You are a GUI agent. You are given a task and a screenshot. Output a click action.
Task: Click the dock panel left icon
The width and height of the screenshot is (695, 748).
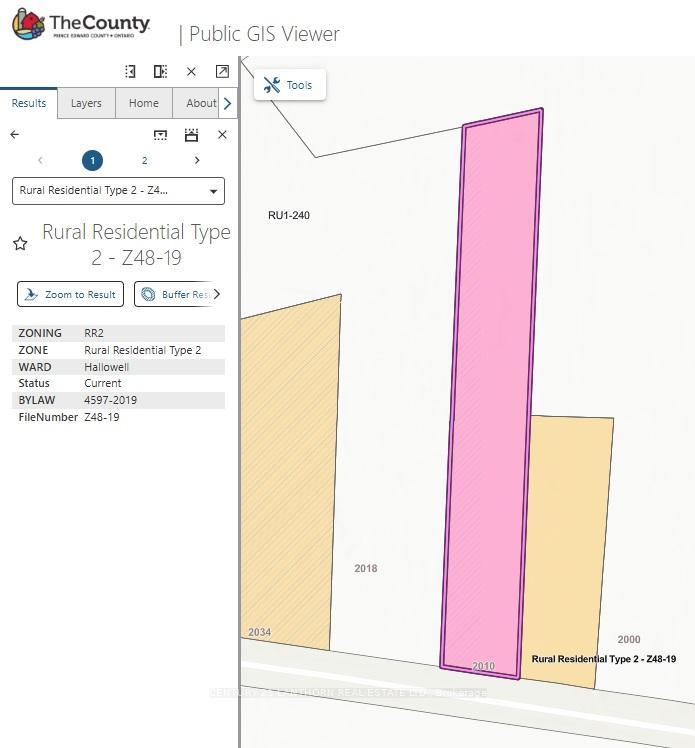[x=130, y=71]
